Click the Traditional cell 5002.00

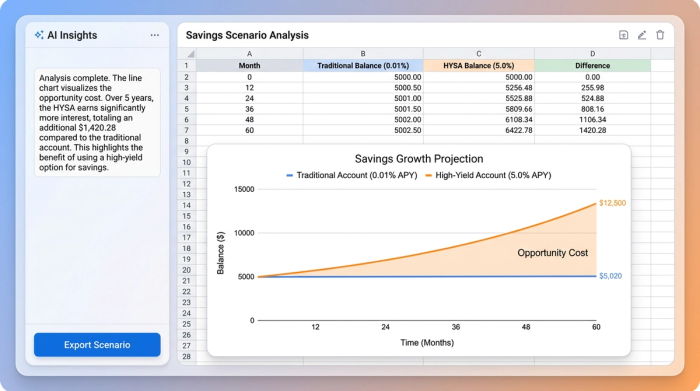pos(363,120)
